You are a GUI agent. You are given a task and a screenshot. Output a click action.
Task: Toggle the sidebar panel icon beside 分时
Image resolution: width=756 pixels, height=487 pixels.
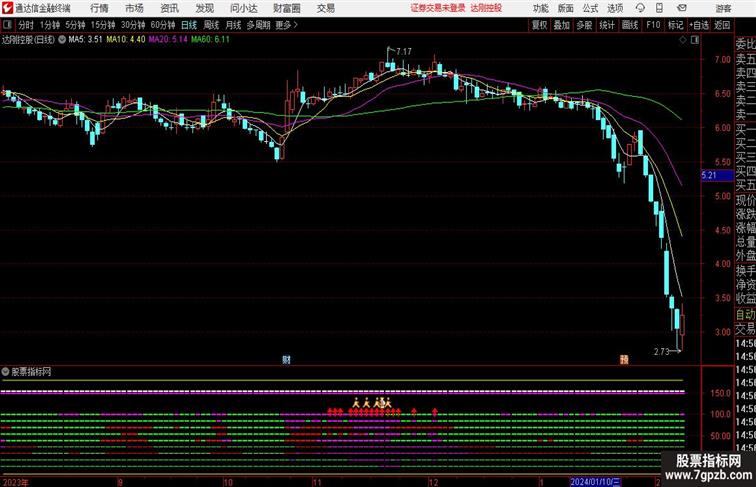(7, 25)
